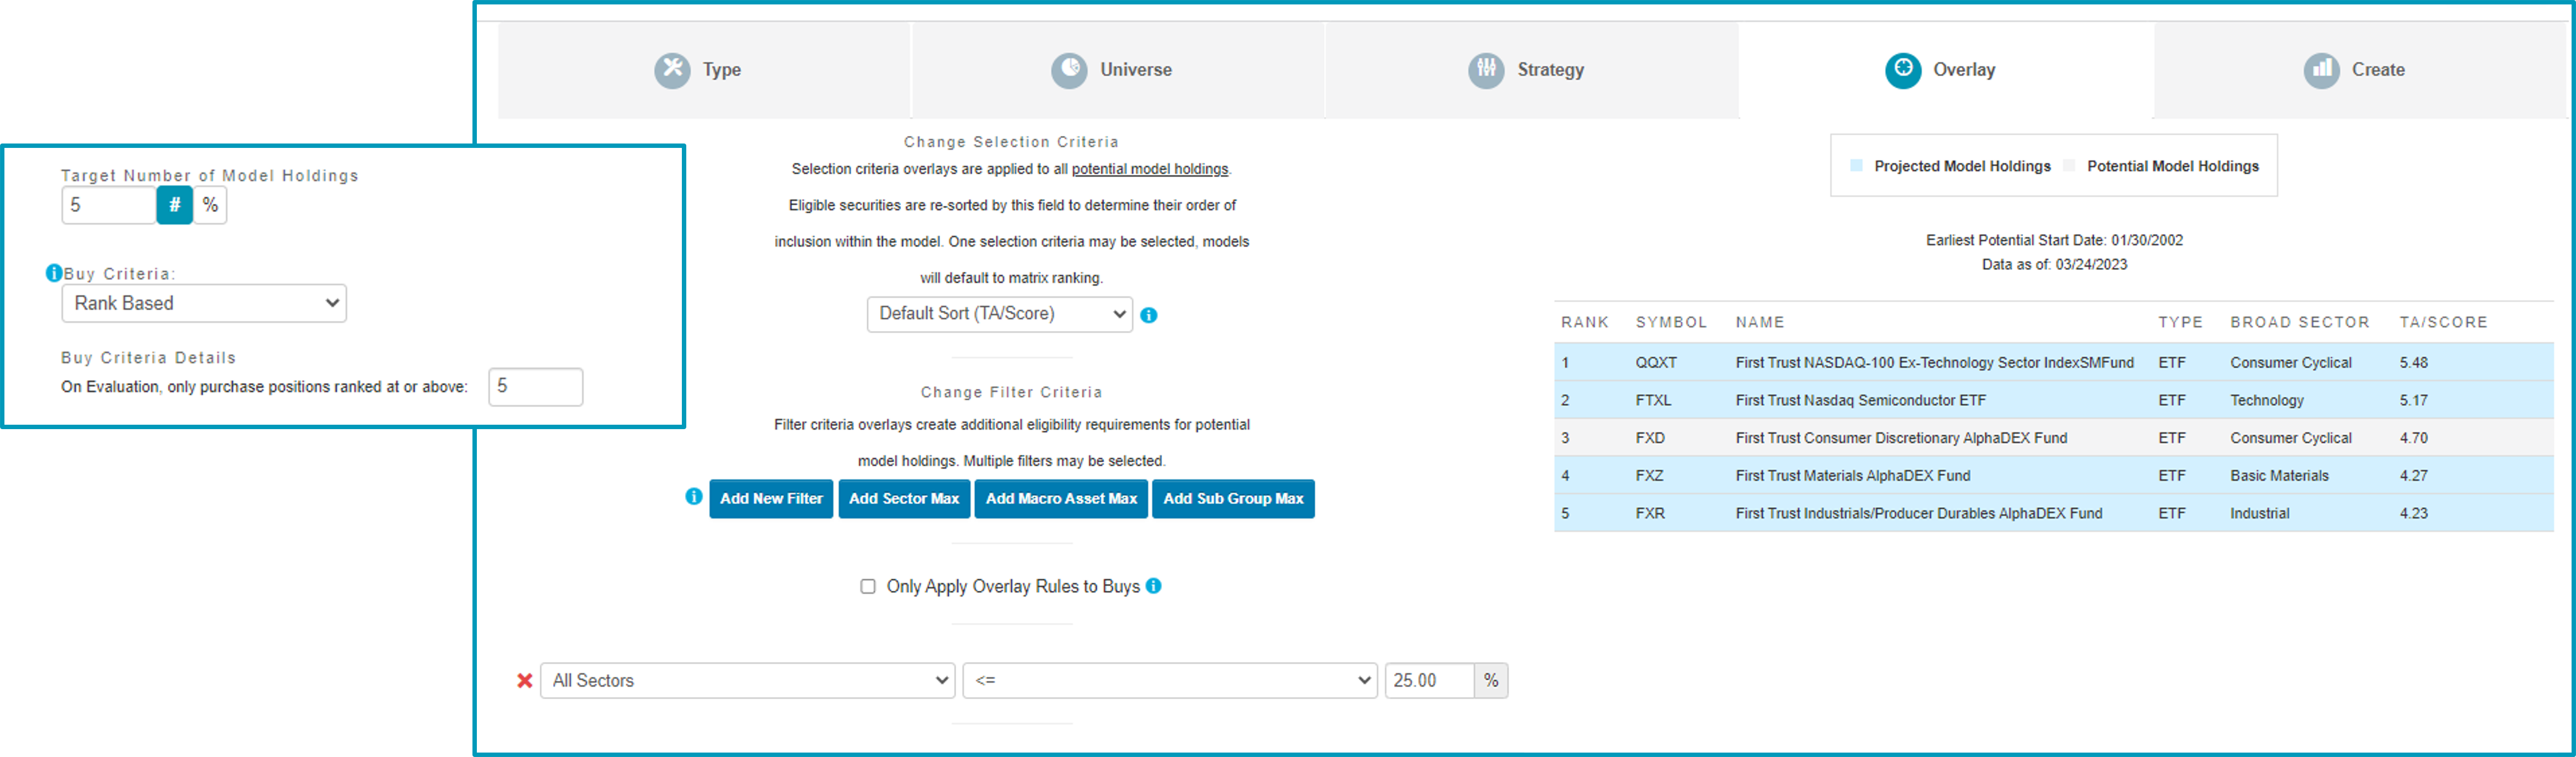Click the Potential Model Holdings legend swatch
This screenshot has width=2576, height=757.
(2069, 166)
